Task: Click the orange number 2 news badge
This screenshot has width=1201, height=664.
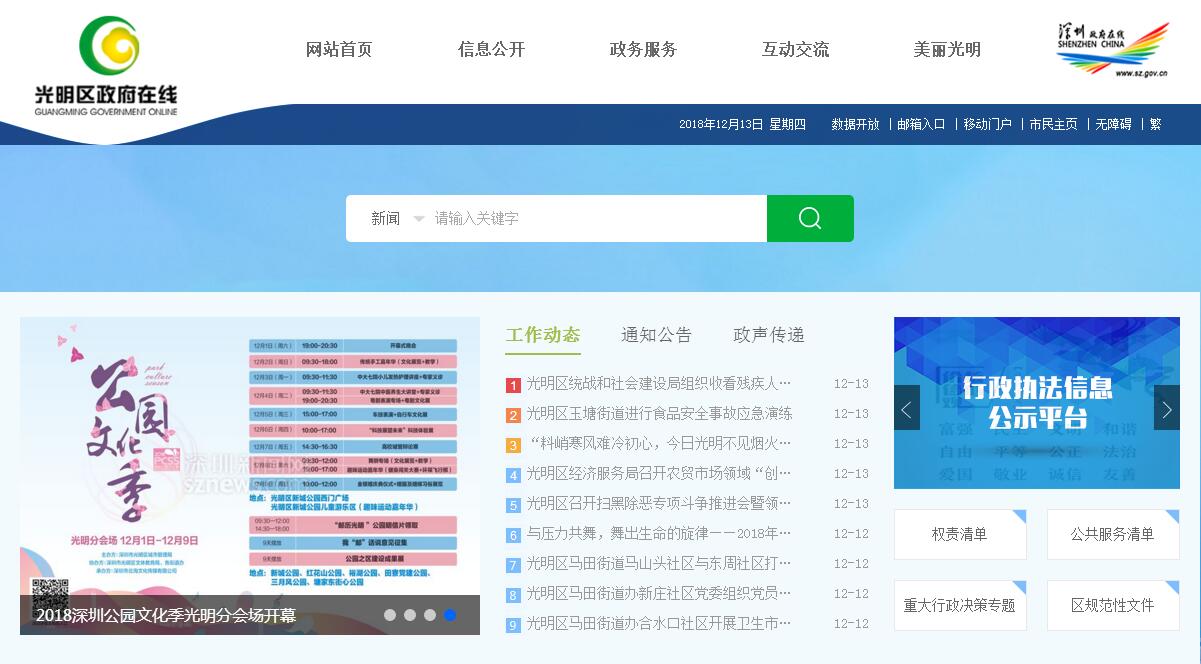Action: [513, 415]
